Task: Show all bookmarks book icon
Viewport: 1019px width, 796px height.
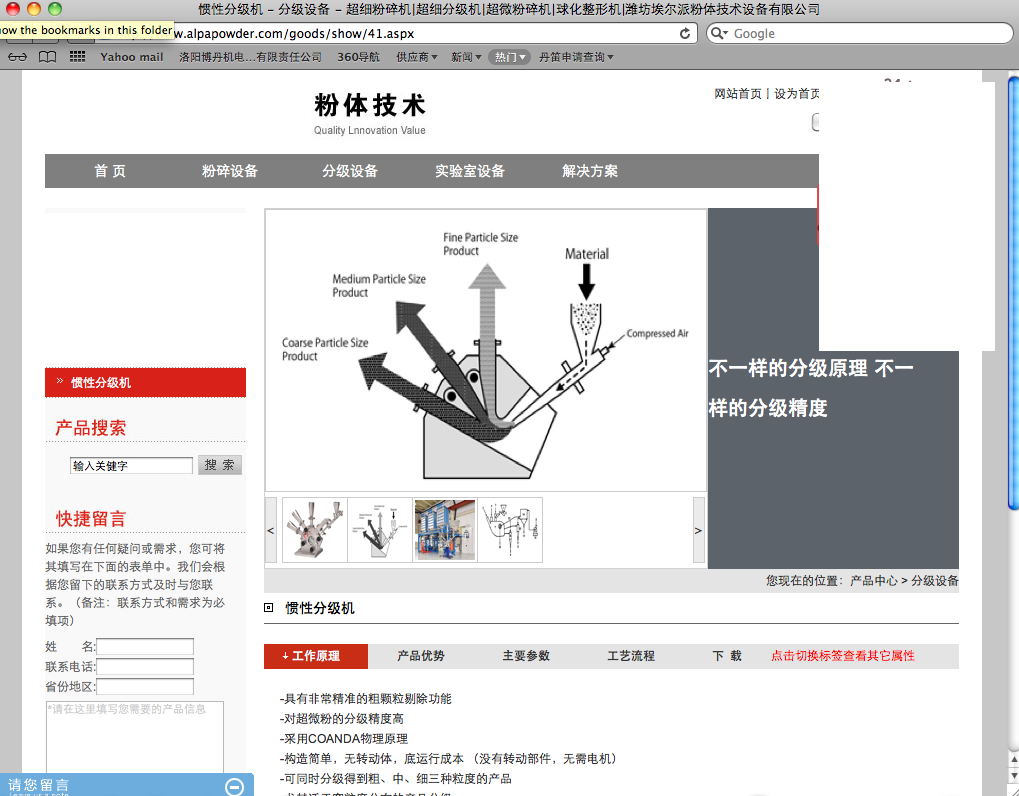Action: [x=47, y=57]
